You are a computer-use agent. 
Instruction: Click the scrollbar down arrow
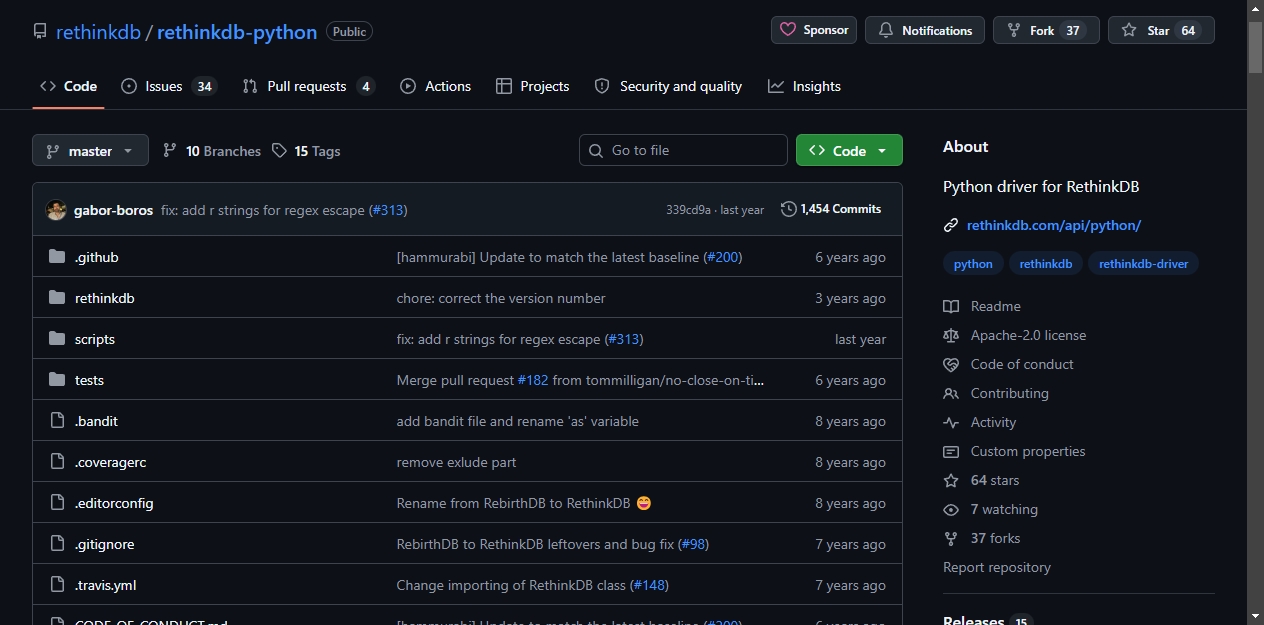click(x=1255, y=615)
